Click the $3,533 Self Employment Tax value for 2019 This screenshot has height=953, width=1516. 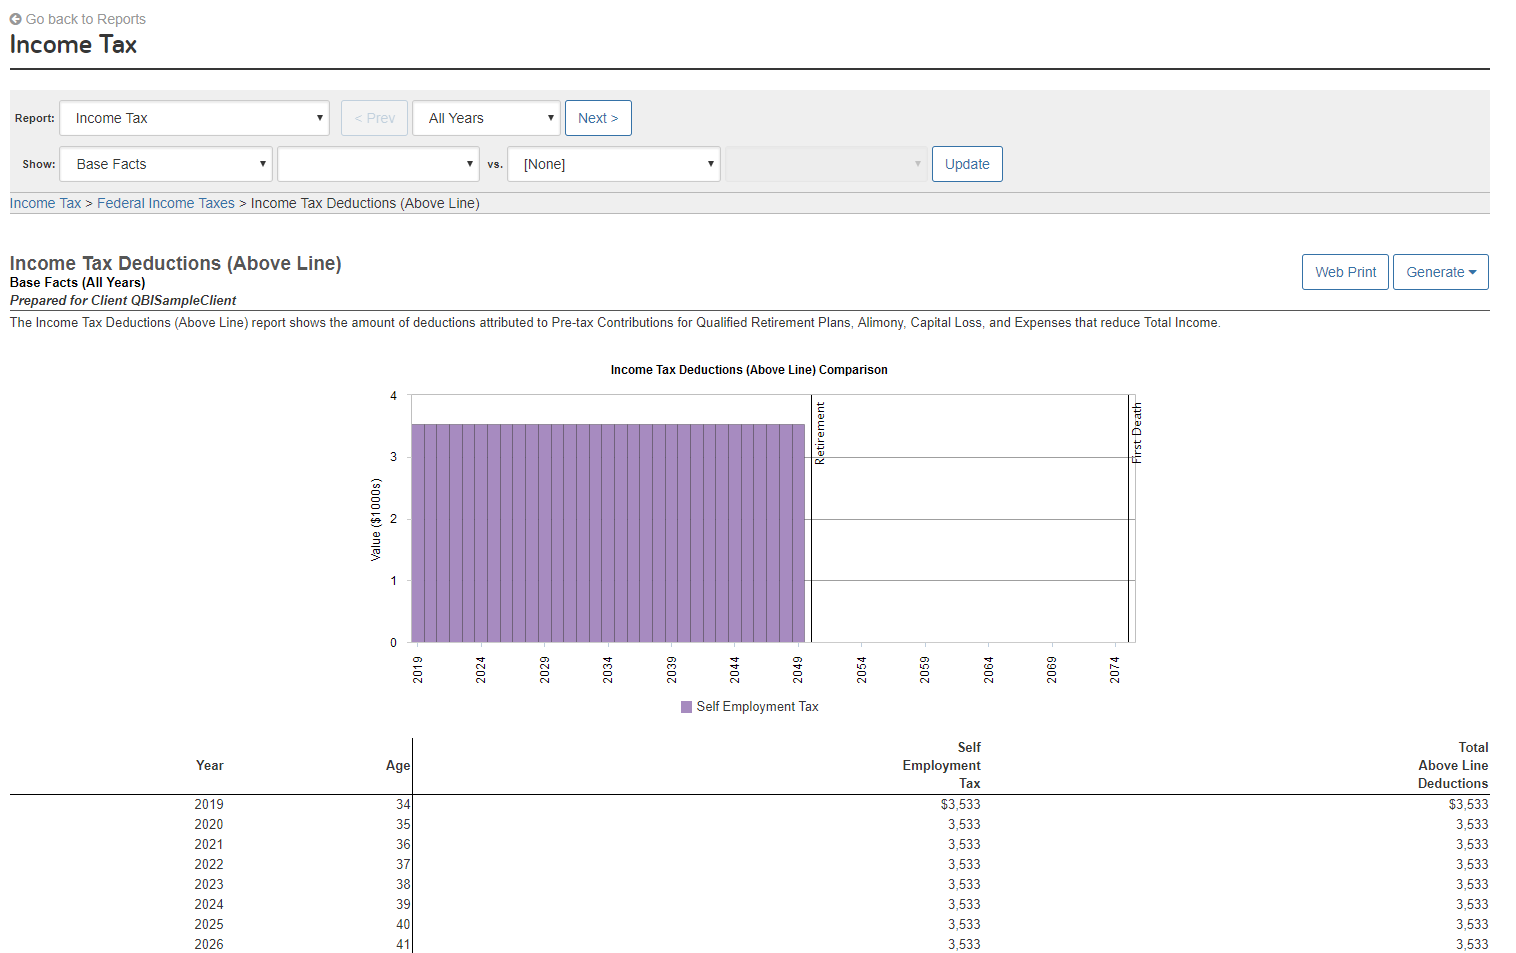tap(960, 804)
